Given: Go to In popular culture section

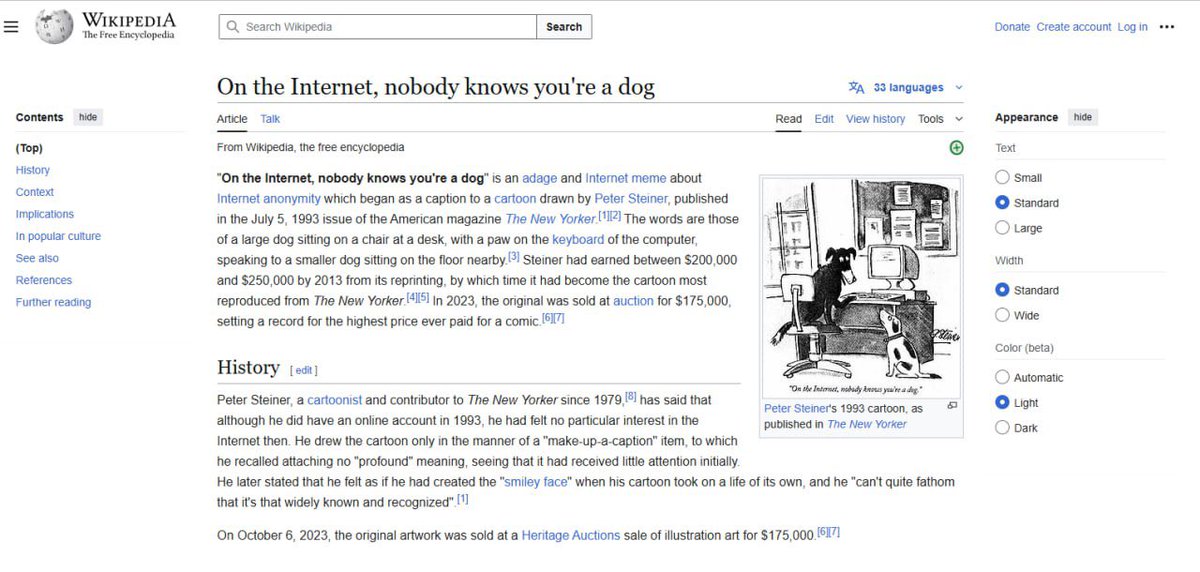Looking at the screenshot, I should pyautogui.click(x=58, y=236).
